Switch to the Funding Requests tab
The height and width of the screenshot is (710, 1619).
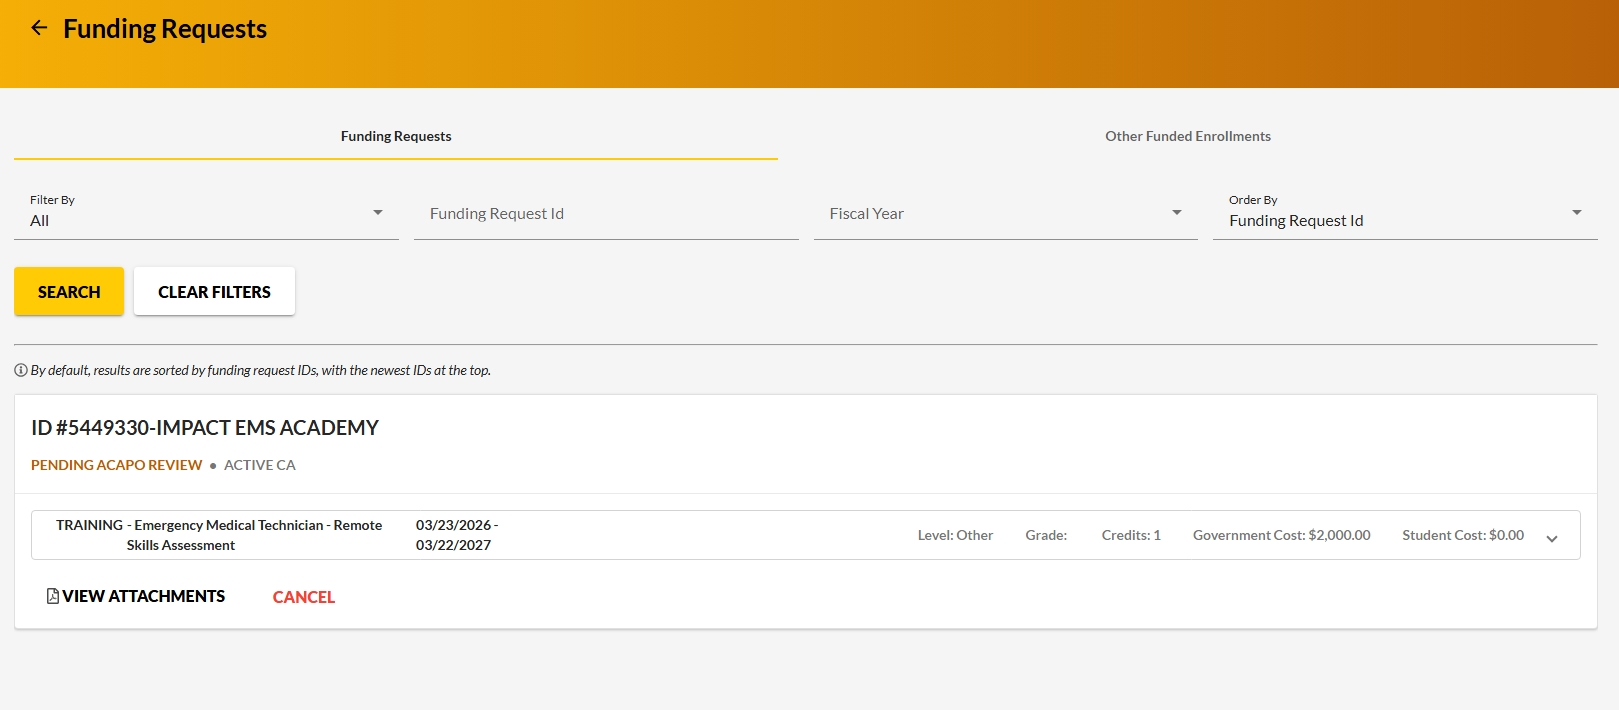tap(396, 136)
